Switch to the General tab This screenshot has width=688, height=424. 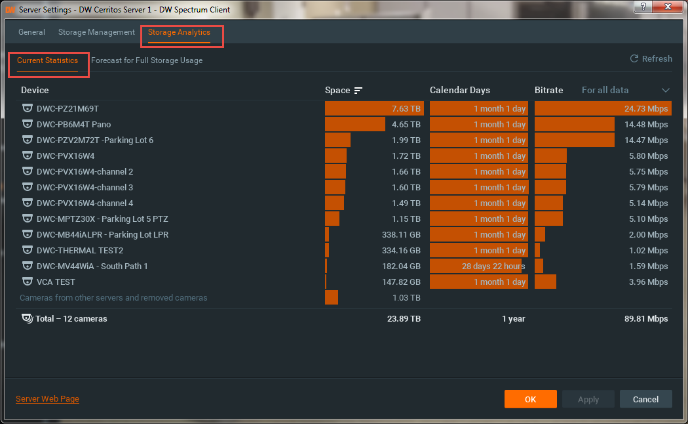[x=31, y=33]
